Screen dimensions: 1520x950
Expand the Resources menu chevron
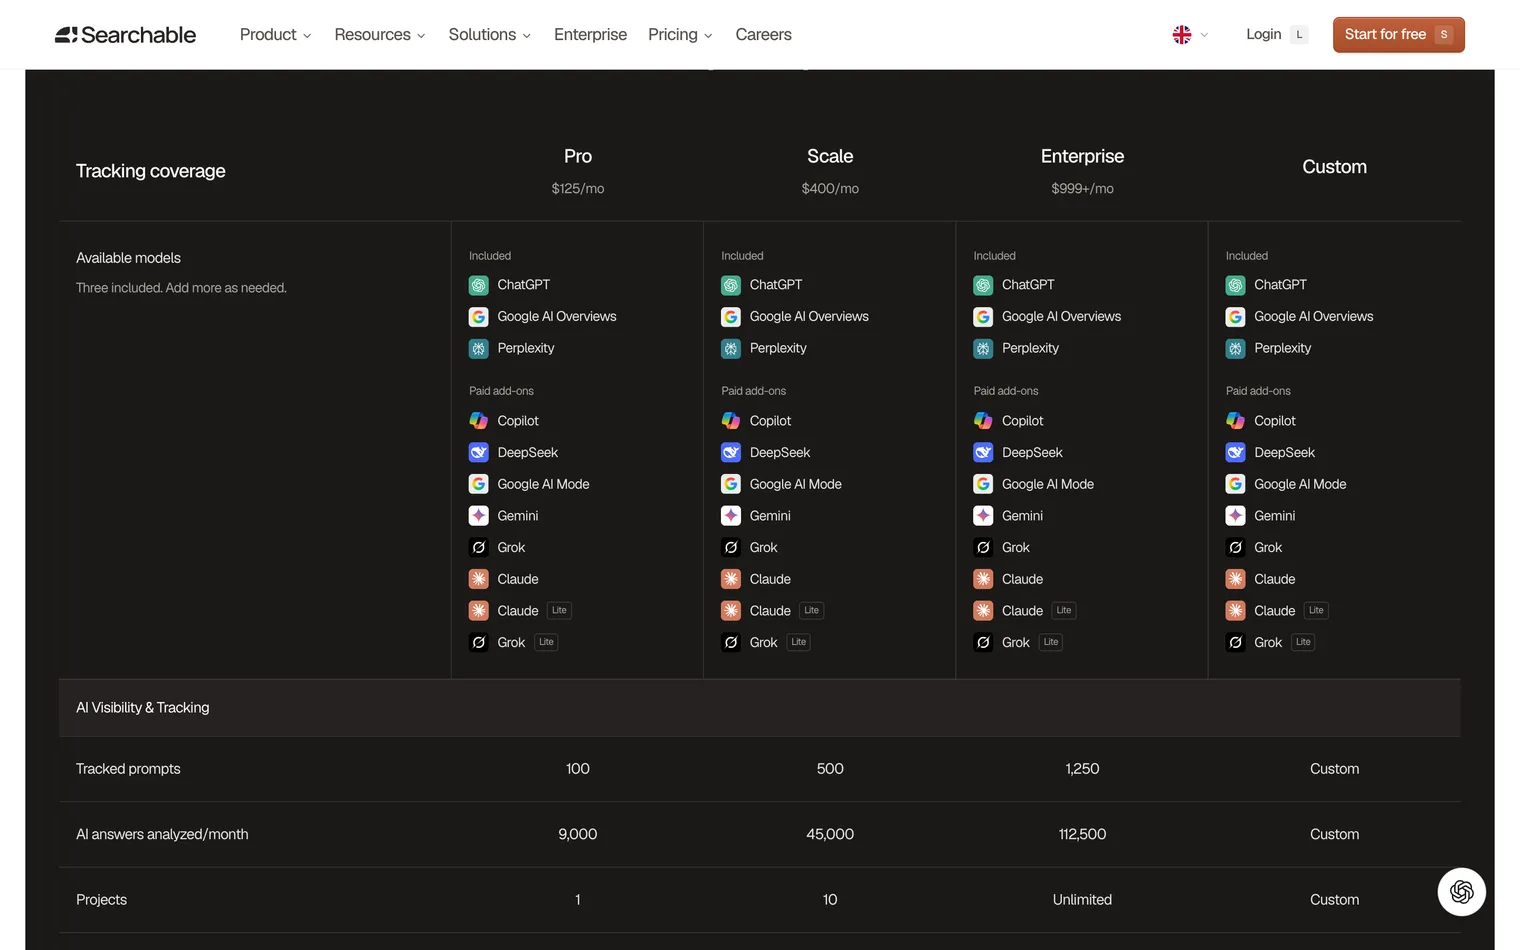[421, 36]
